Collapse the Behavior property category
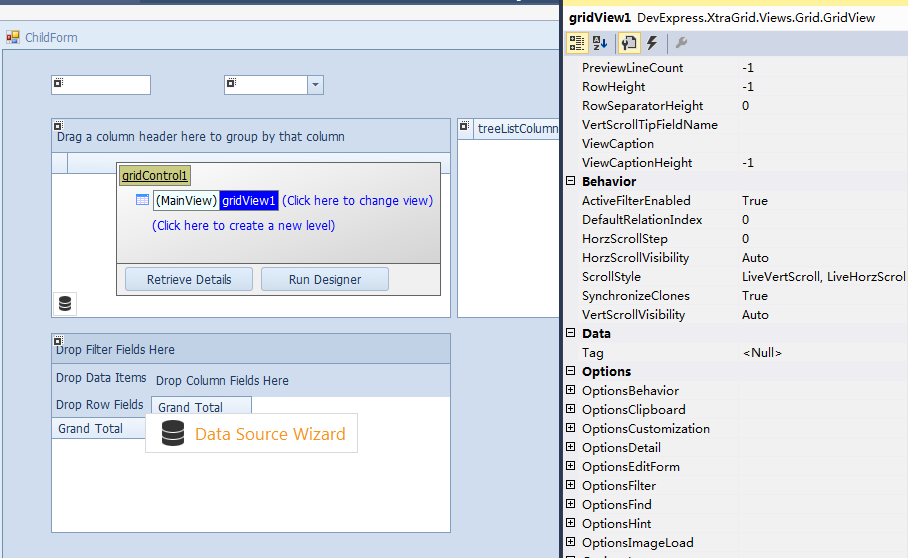The image size is (908, 558). point(571,182)
